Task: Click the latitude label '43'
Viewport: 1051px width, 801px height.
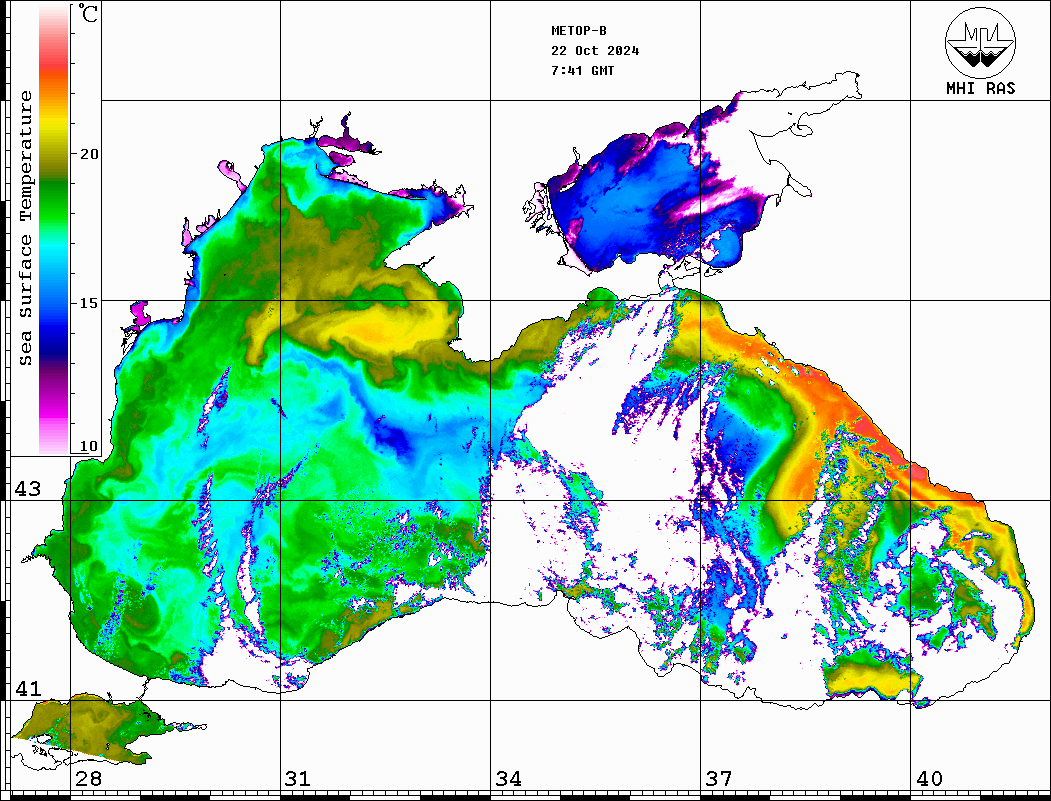Action: [x=28, y=489]
